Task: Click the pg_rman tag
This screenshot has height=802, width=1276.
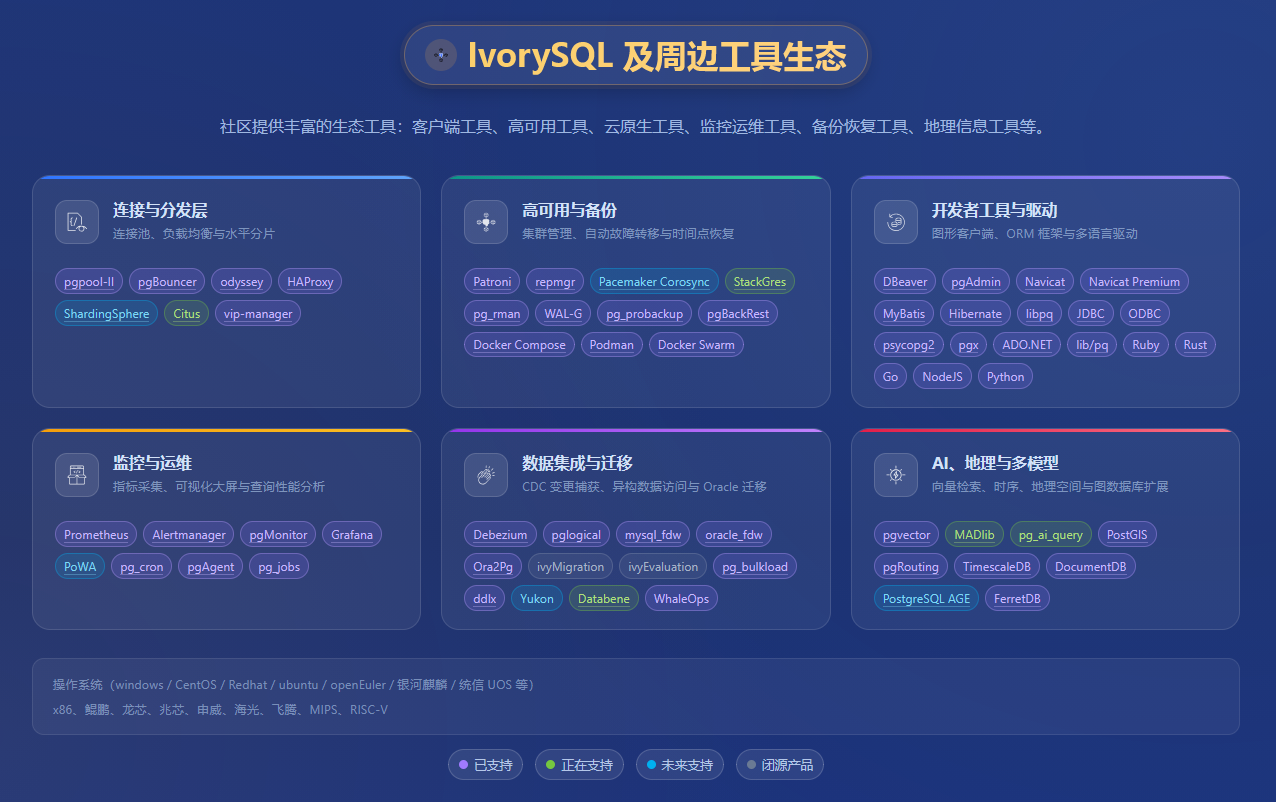Action: 497,314
